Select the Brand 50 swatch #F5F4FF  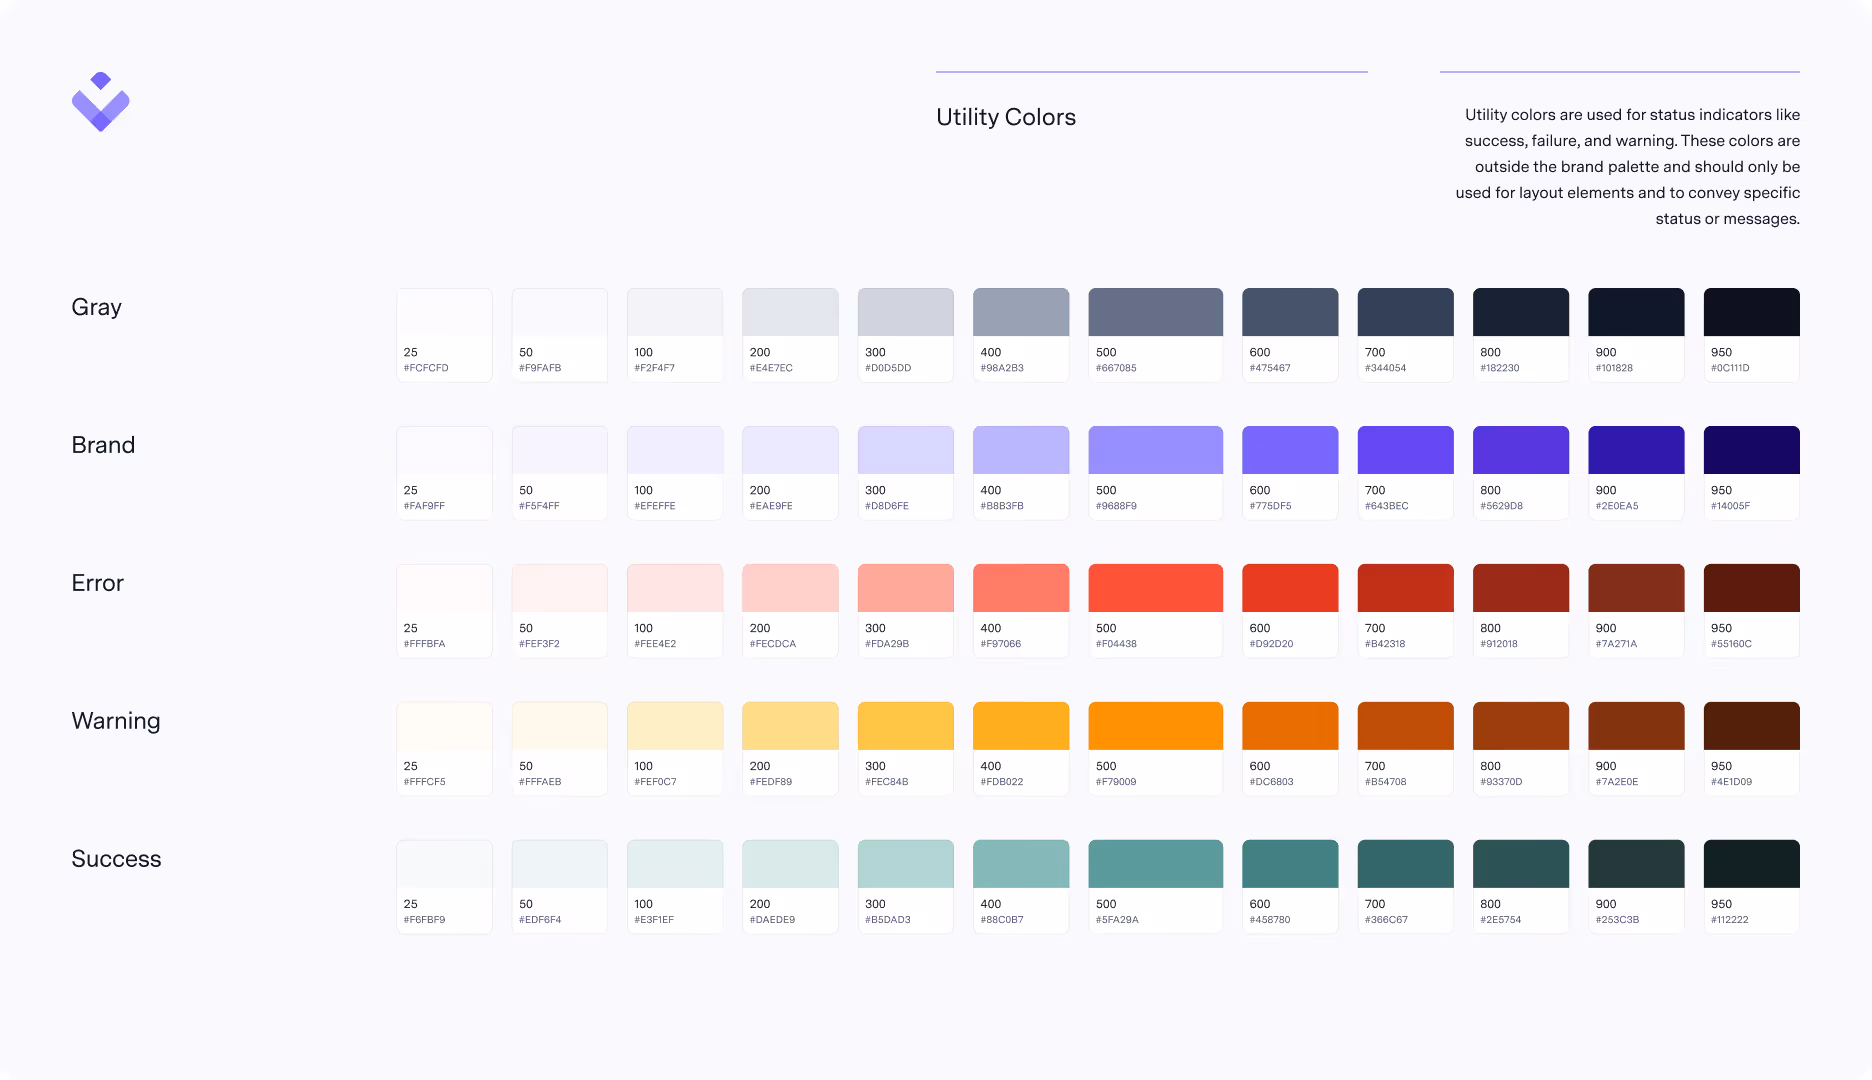(560, 473)
